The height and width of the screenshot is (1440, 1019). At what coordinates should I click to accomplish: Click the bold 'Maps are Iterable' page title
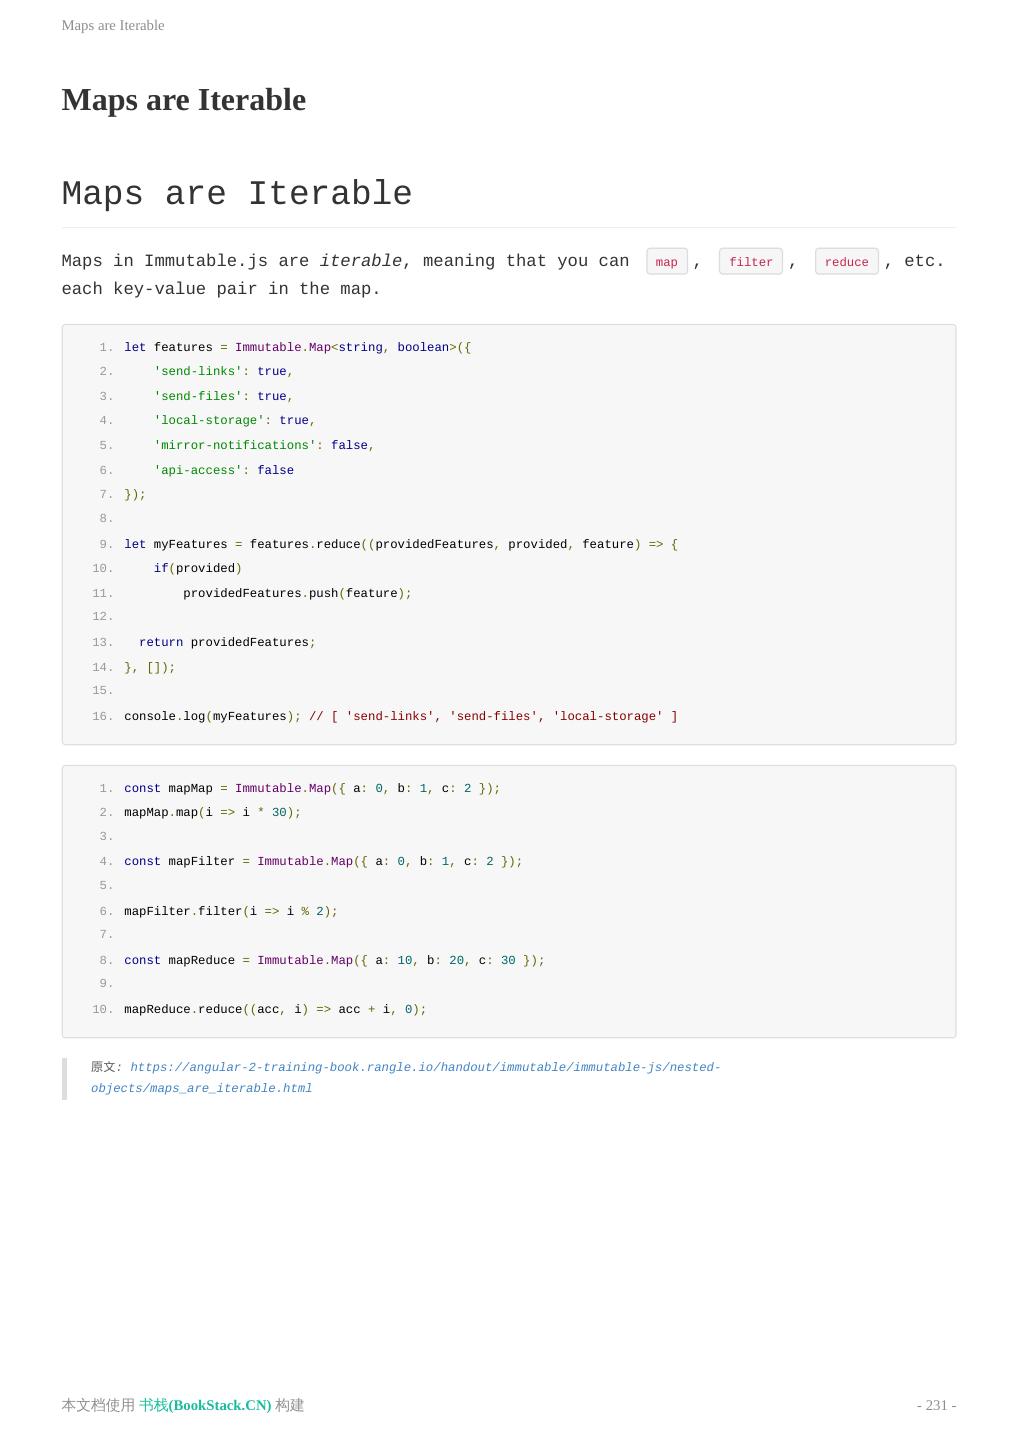(x=184, y=100)
